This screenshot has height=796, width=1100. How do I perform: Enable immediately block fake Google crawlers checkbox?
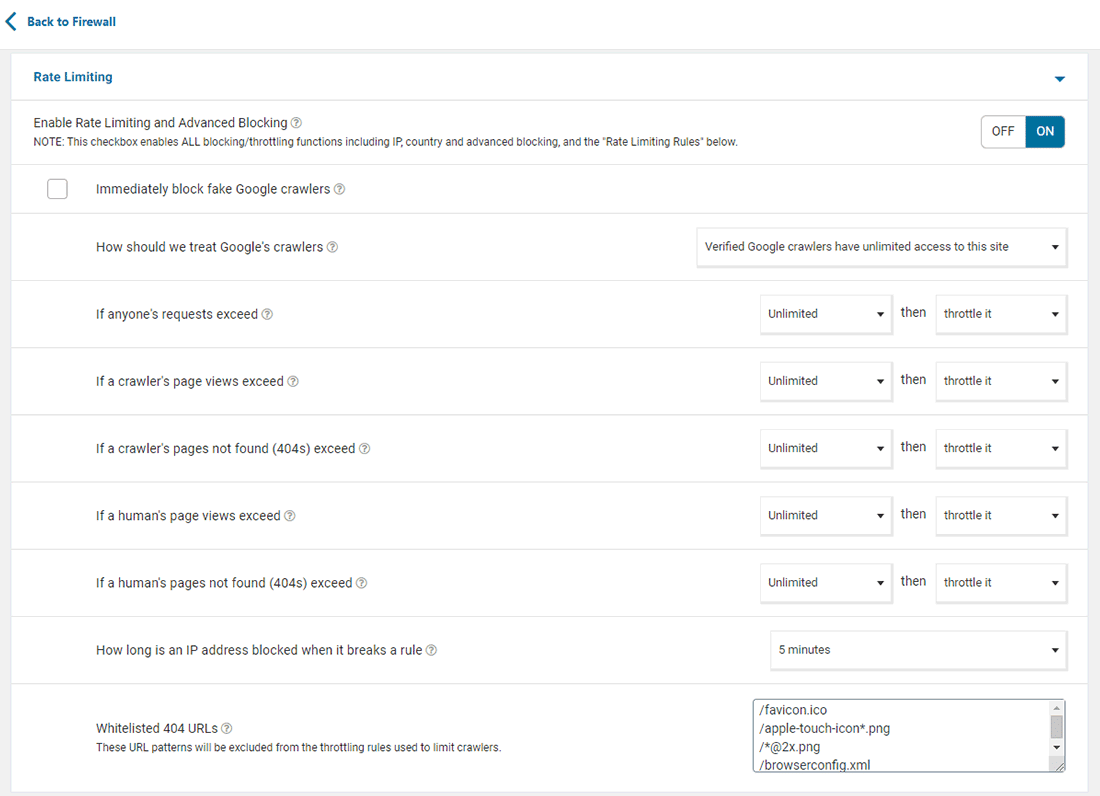pos(57,189)
